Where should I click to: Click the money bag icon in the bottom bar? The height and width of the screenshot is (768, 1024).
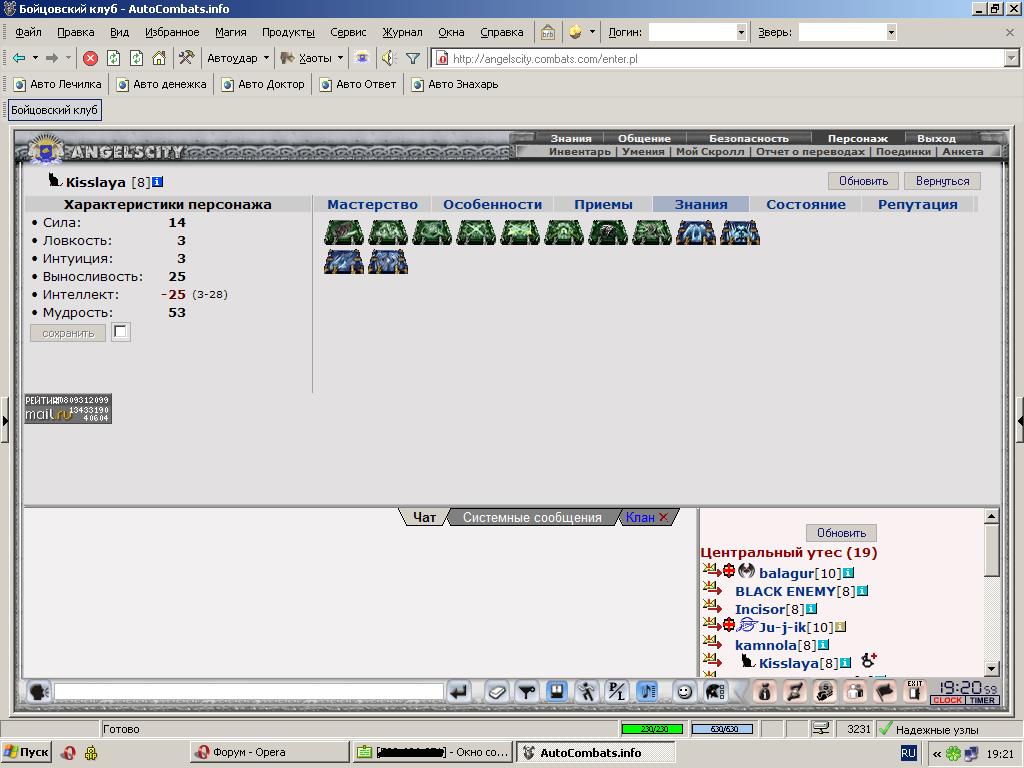(x=764, y=691)
